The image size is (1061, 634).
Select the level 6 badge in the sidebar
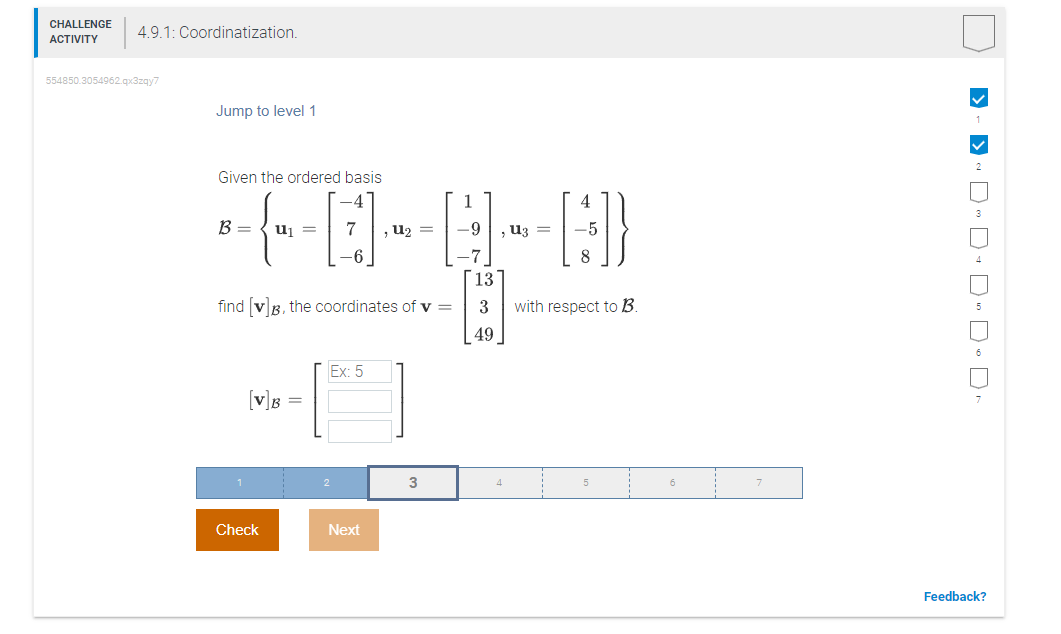pyautogui.click(x=977, y=330)
